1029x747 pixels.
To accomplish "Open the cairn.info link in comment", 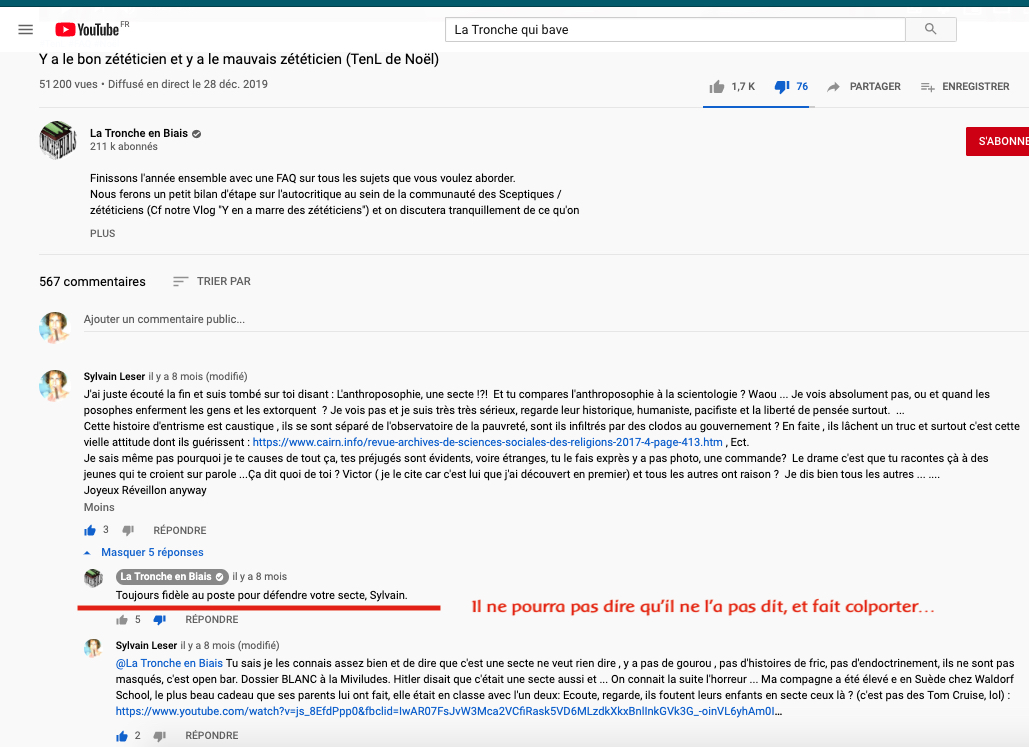I will pyautogui.click(x=487, y=441).
